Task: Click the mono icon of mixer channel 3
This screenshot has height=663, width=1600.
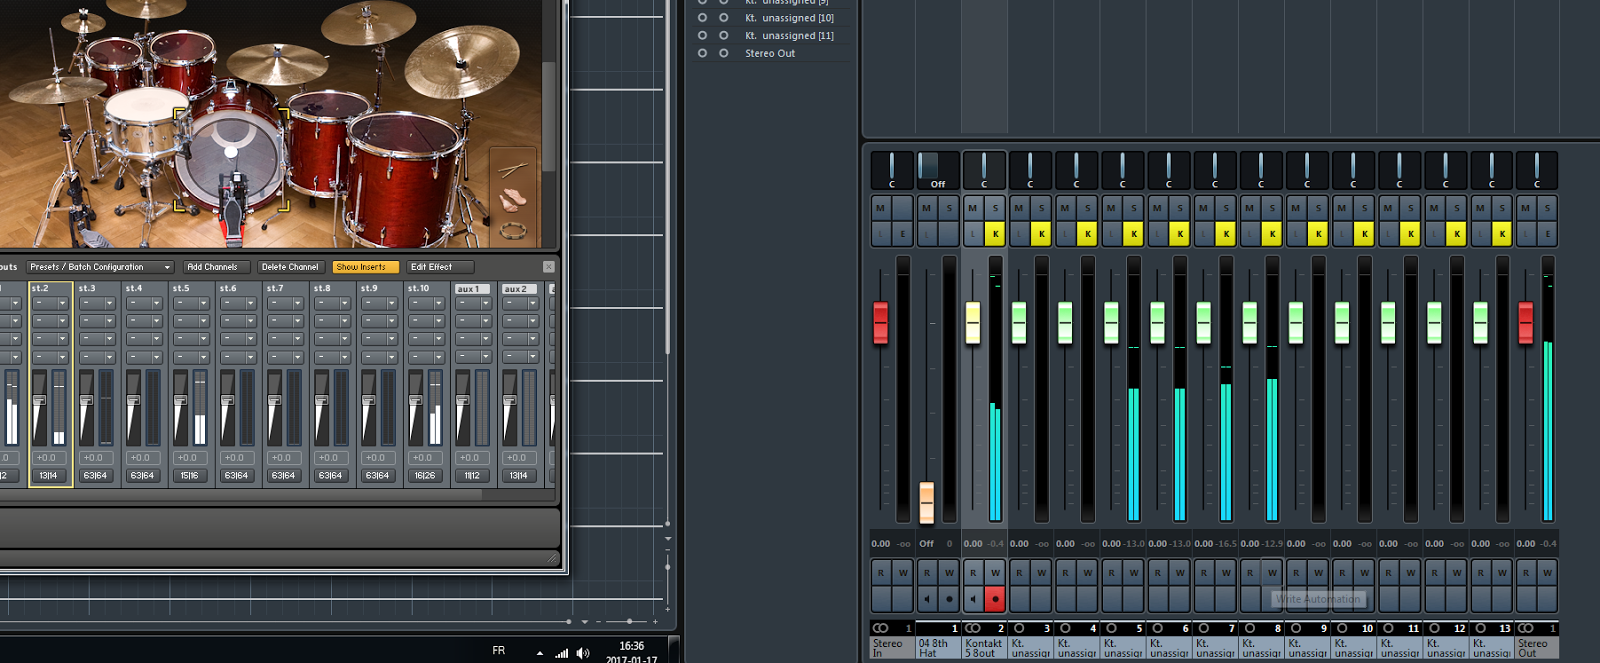Action: (x=1019, y=628)
